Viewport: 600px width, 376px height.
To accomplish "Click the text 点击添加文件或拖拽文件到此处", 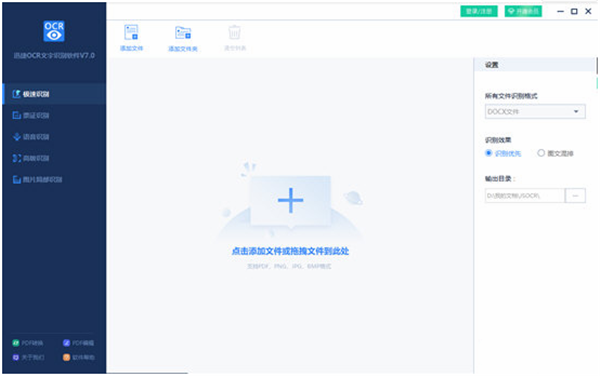I will click(x=290, y=251).
